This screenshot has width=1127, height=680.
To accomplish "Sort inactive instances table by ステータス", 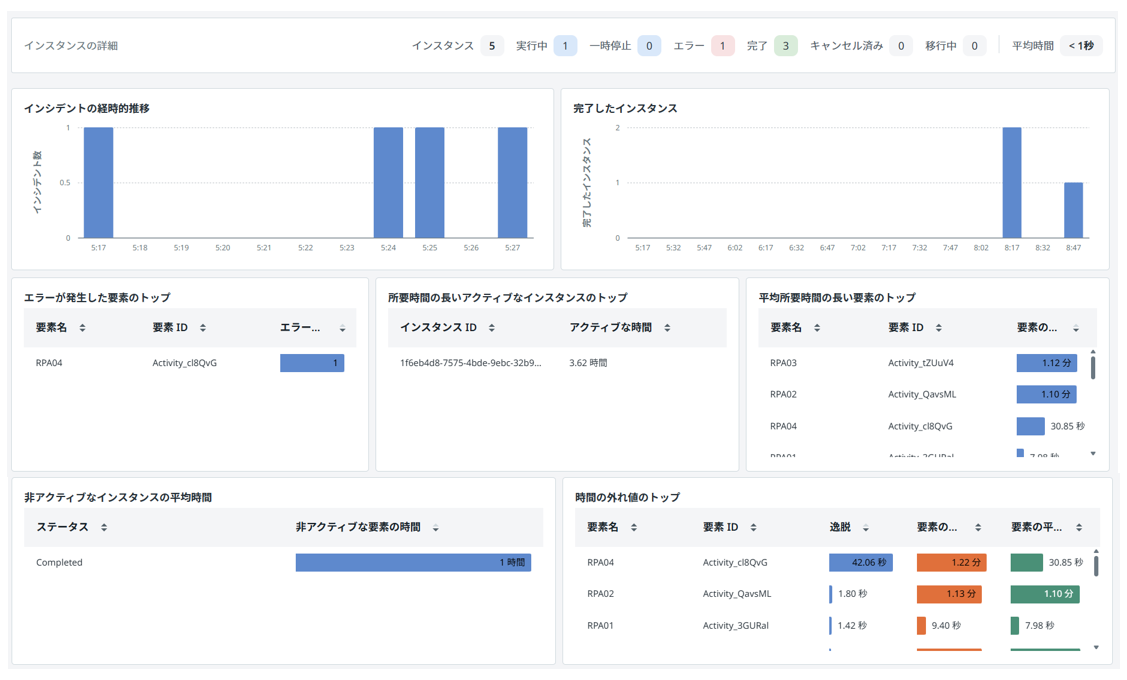I will (x=104, y=527).
